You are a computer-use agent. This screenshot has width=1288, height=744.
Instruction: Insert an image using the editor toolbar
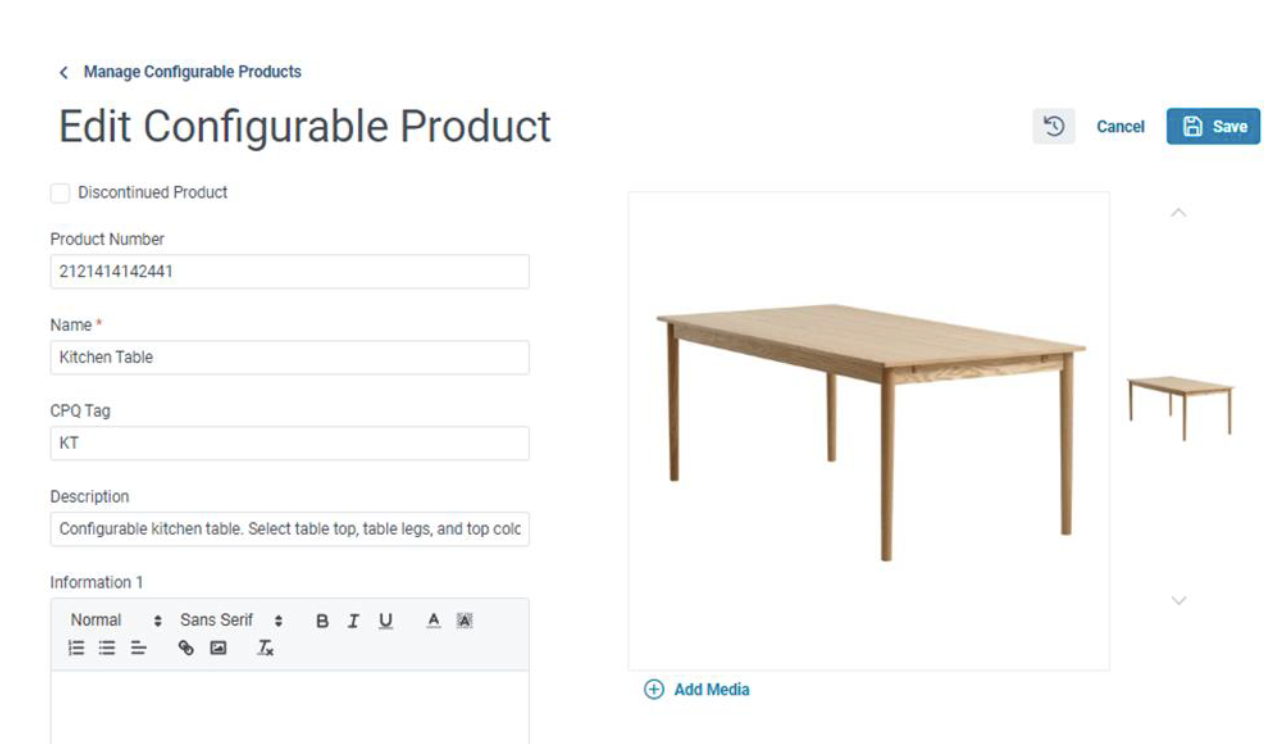click(218, 648)
